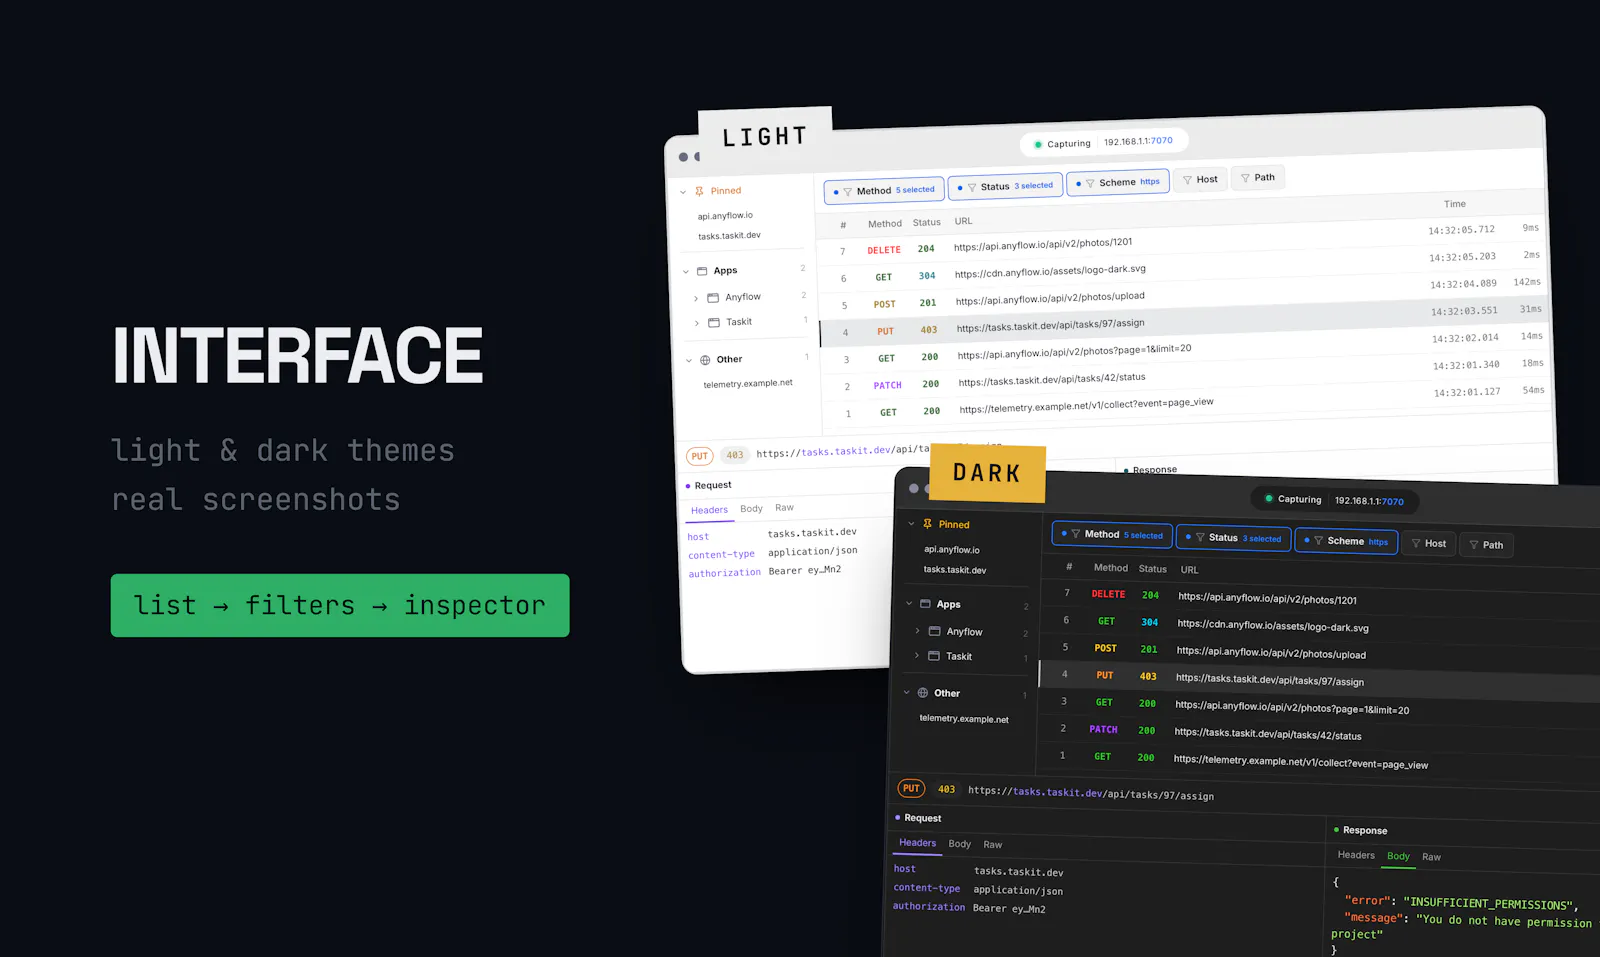Select the DELETE photos/1201 request in light window
Viewport: 1600px width, 957px height.
pyautogui.click(x=1180, y=241)
